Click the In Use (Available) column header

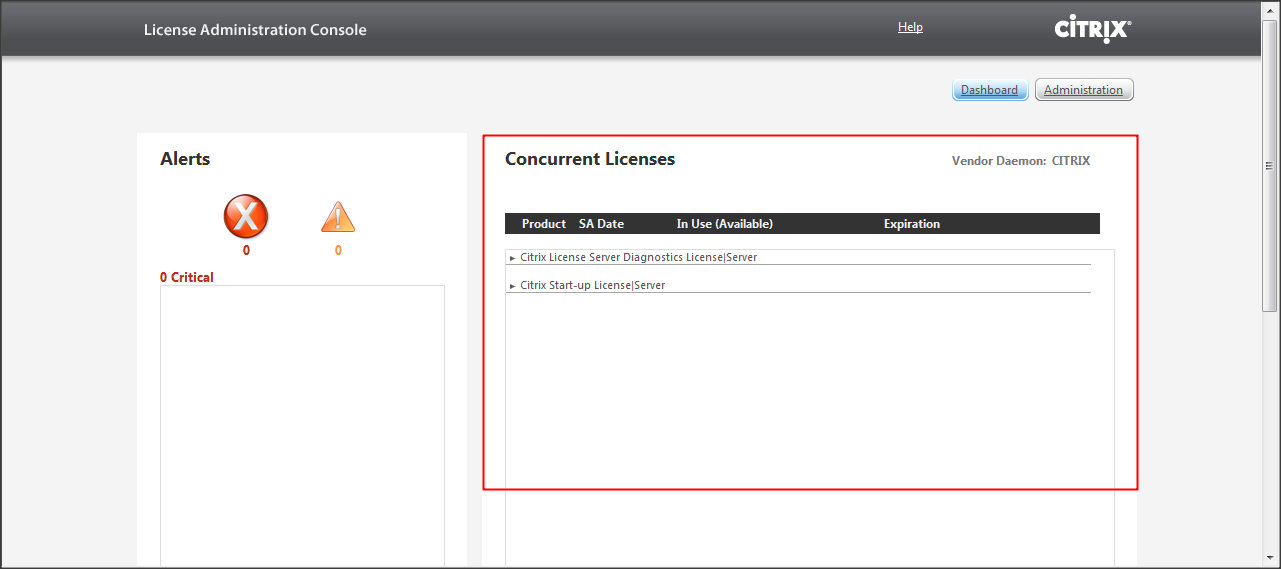724,224
